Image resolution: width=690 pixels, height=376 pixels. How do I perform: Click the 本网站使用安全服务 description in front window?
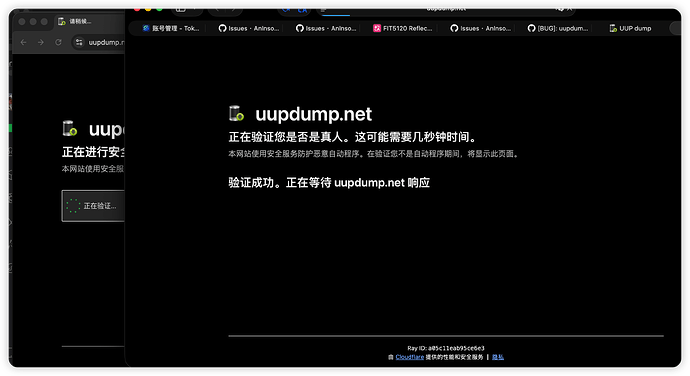[x=374, y=154]
